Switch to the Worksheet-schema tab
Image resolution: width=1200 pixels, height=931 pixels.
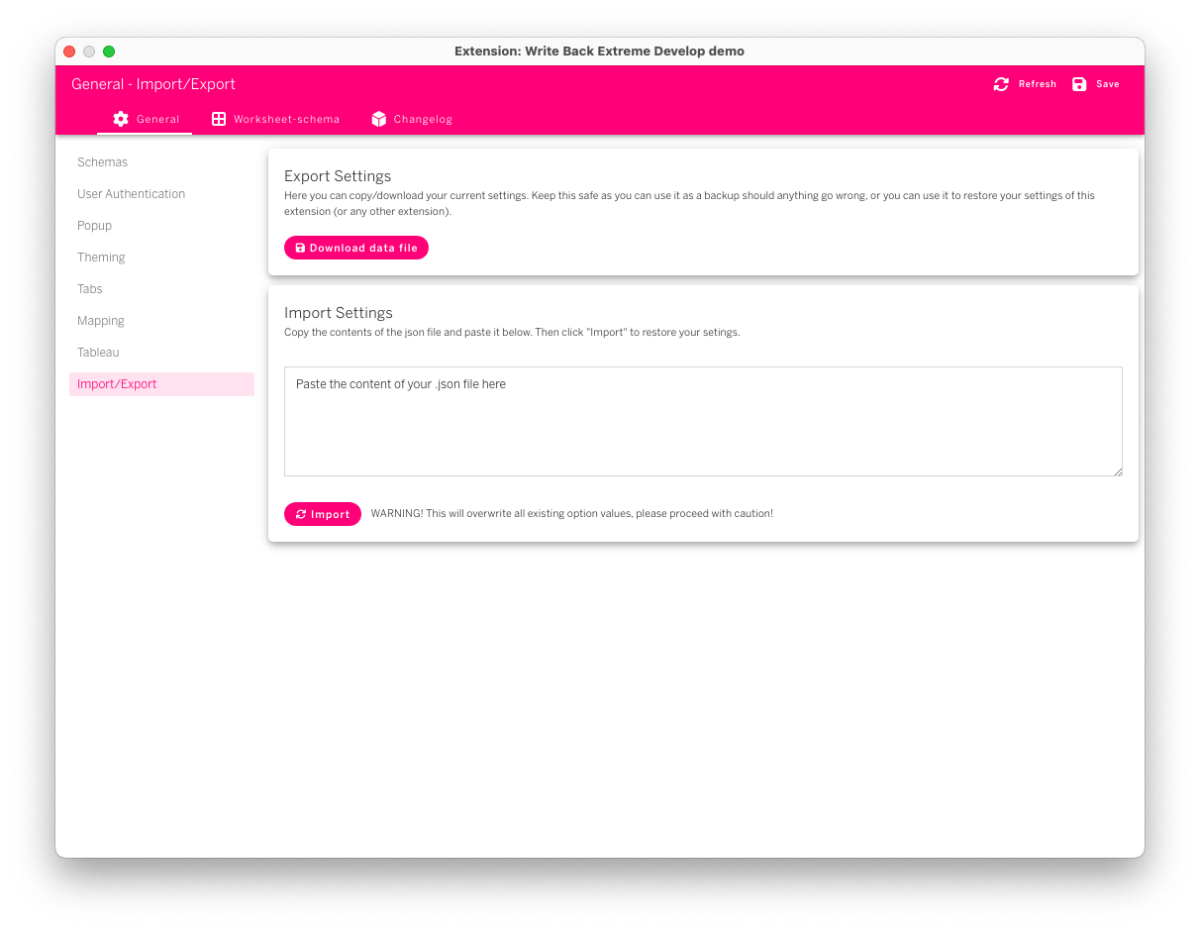point(286,118)
